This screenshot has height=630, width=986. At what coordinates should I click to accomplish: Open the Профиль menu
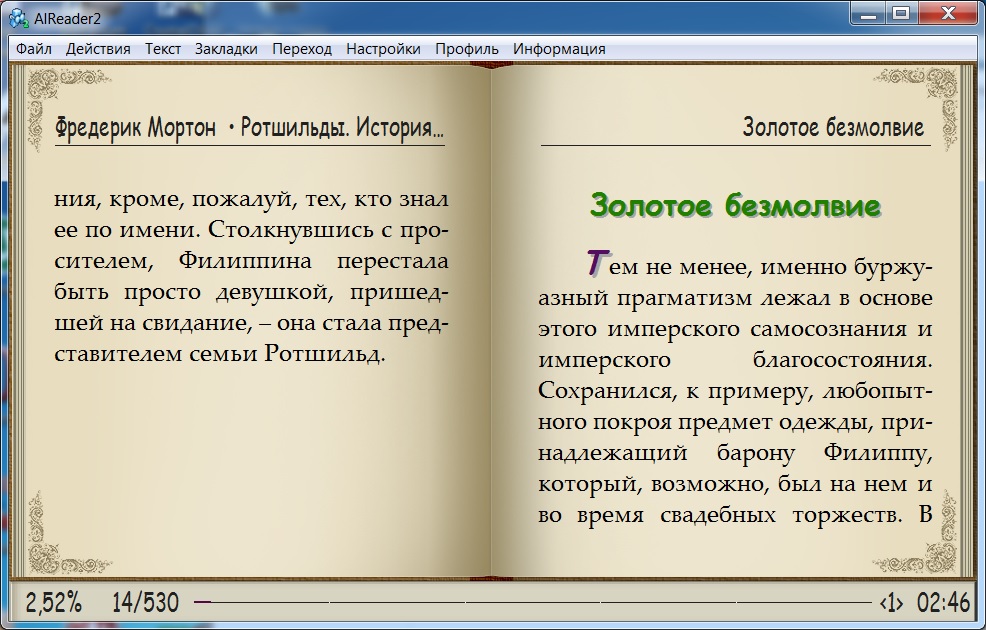pos(467,49)
